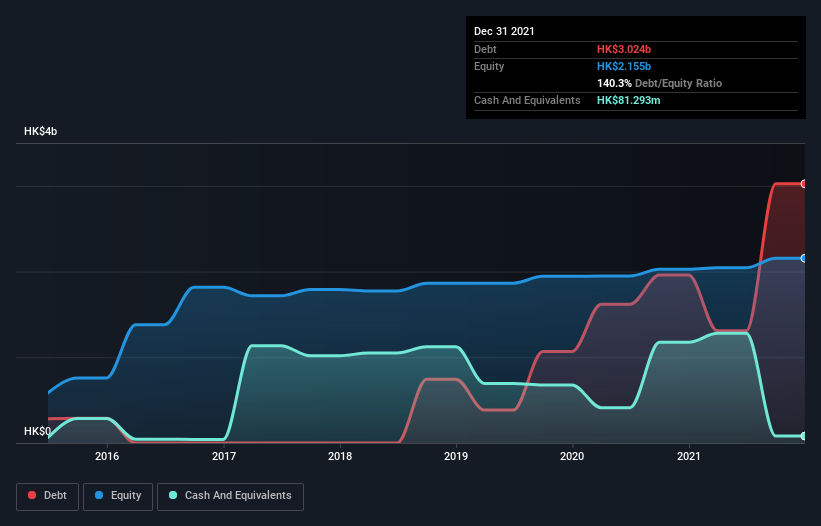
Task: Click the HK$3.024b debt value
Action: [x=624, y=49]
